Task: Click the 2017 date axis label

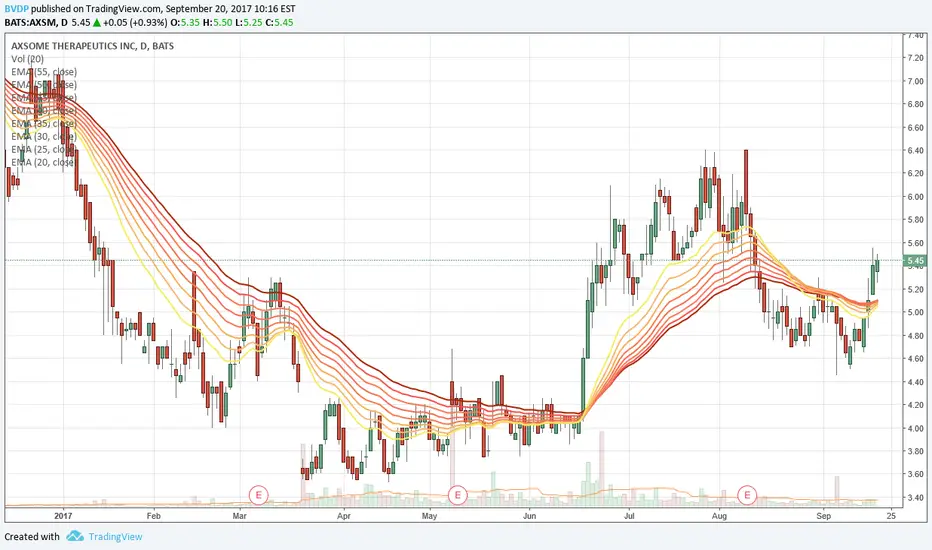Action: pyautogui.click(x=63, y=516)
